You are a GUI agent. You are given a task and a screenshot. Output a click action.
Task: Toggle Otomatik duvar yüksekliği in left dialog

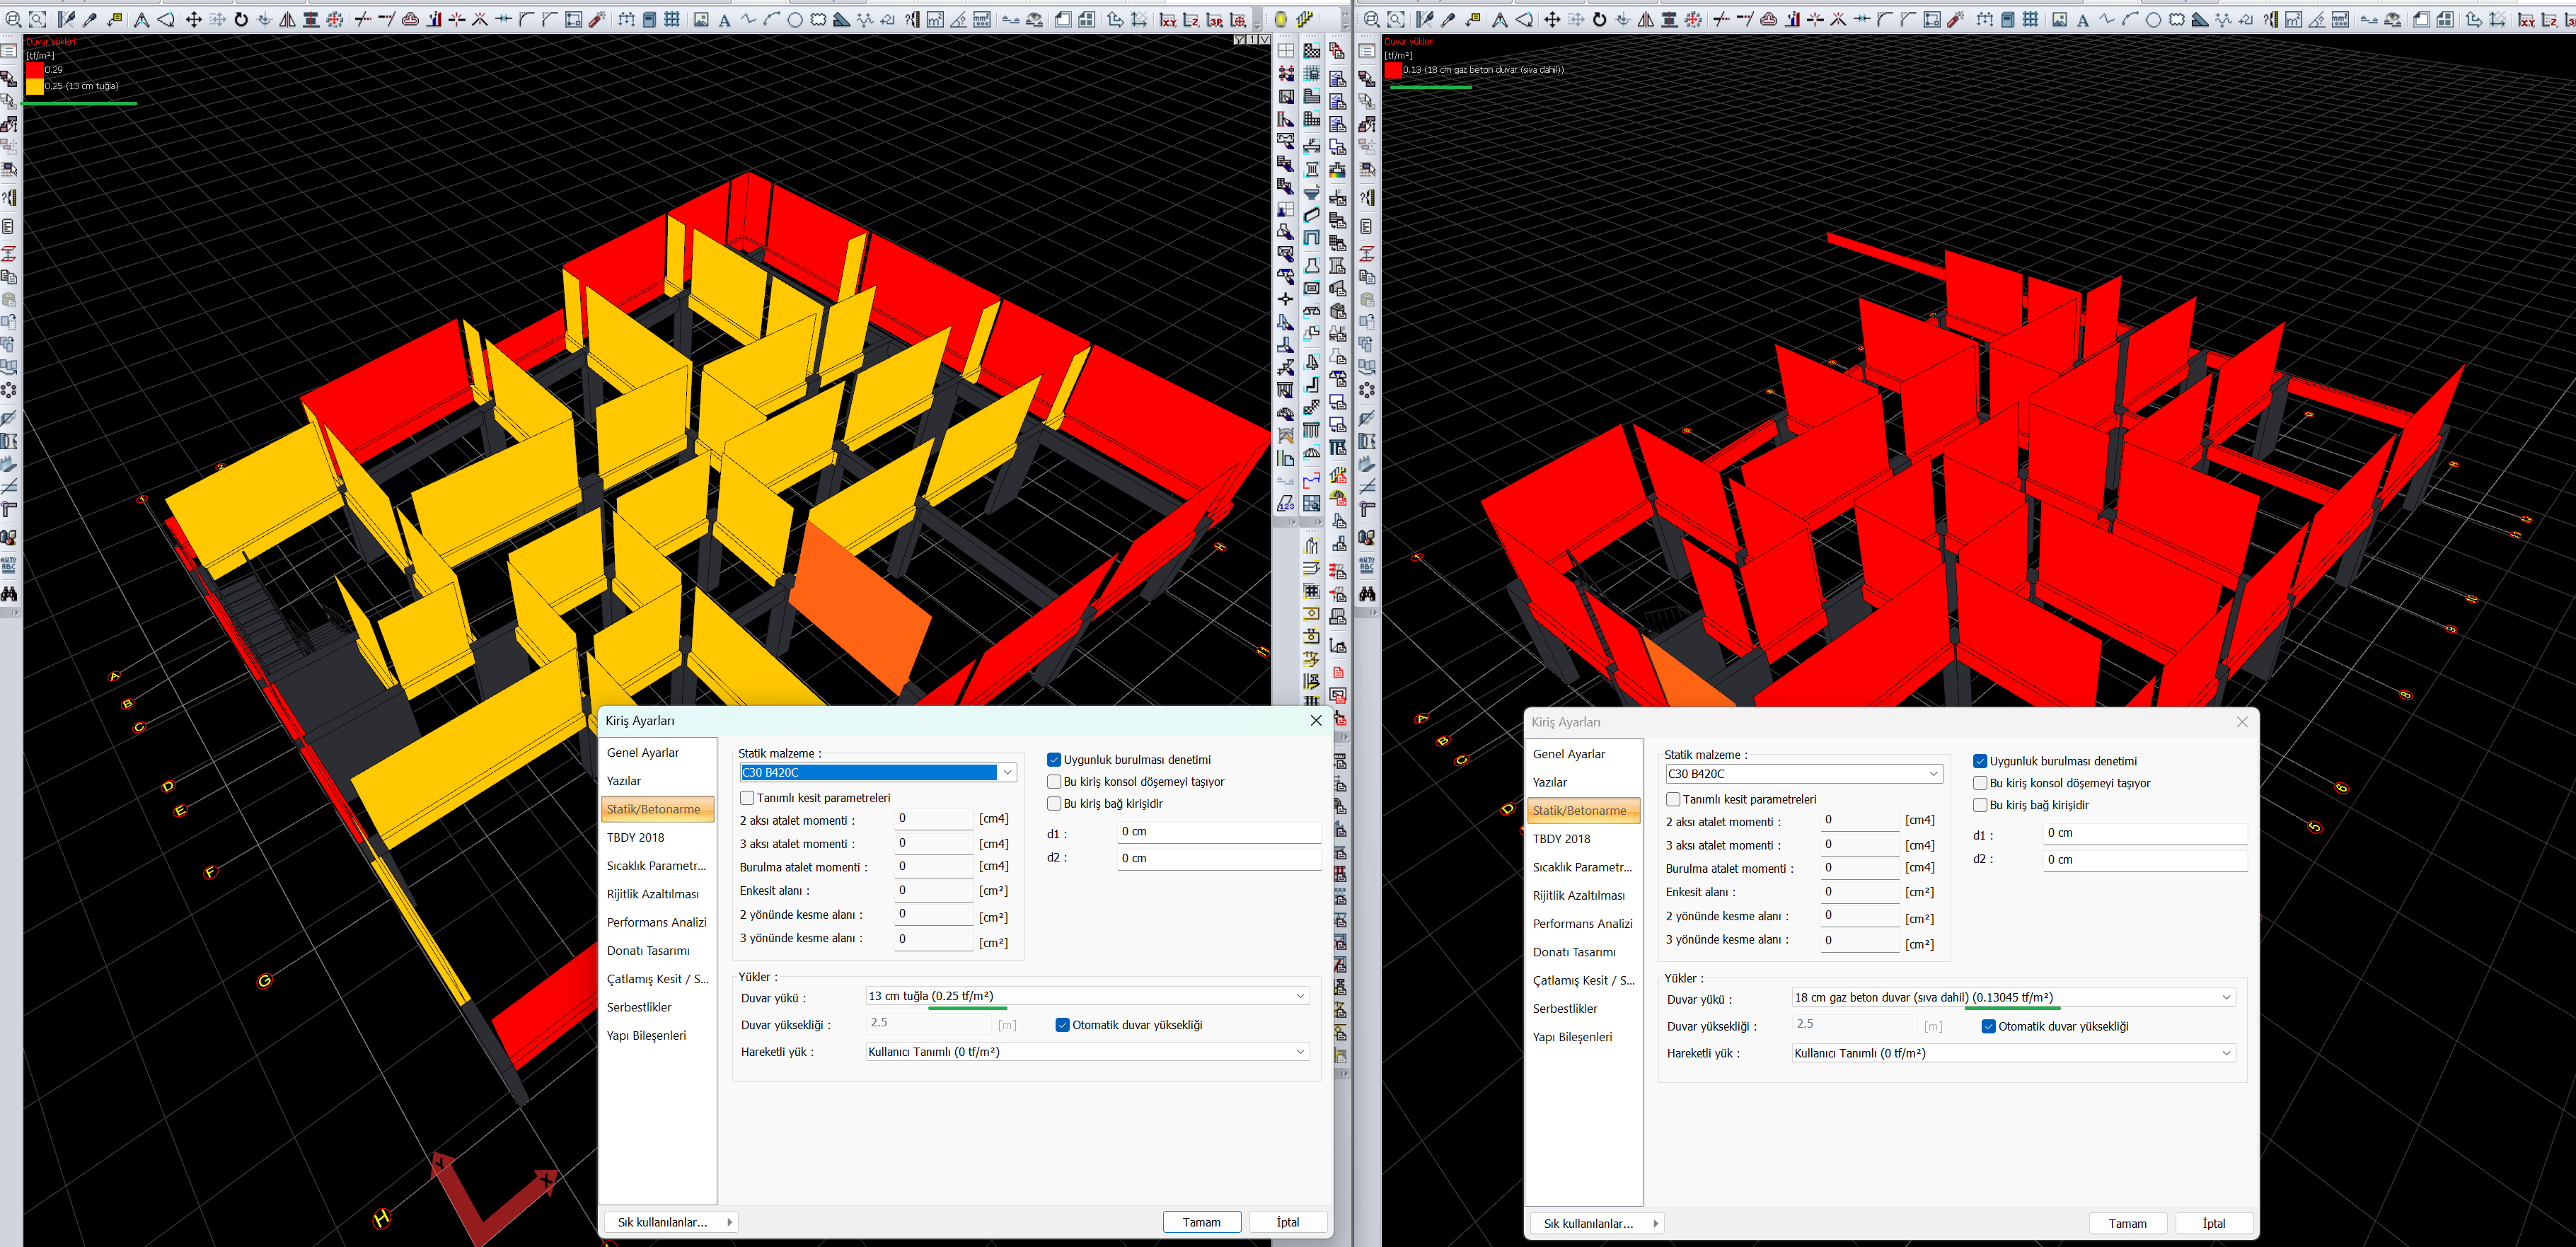pos(1063,1025)
